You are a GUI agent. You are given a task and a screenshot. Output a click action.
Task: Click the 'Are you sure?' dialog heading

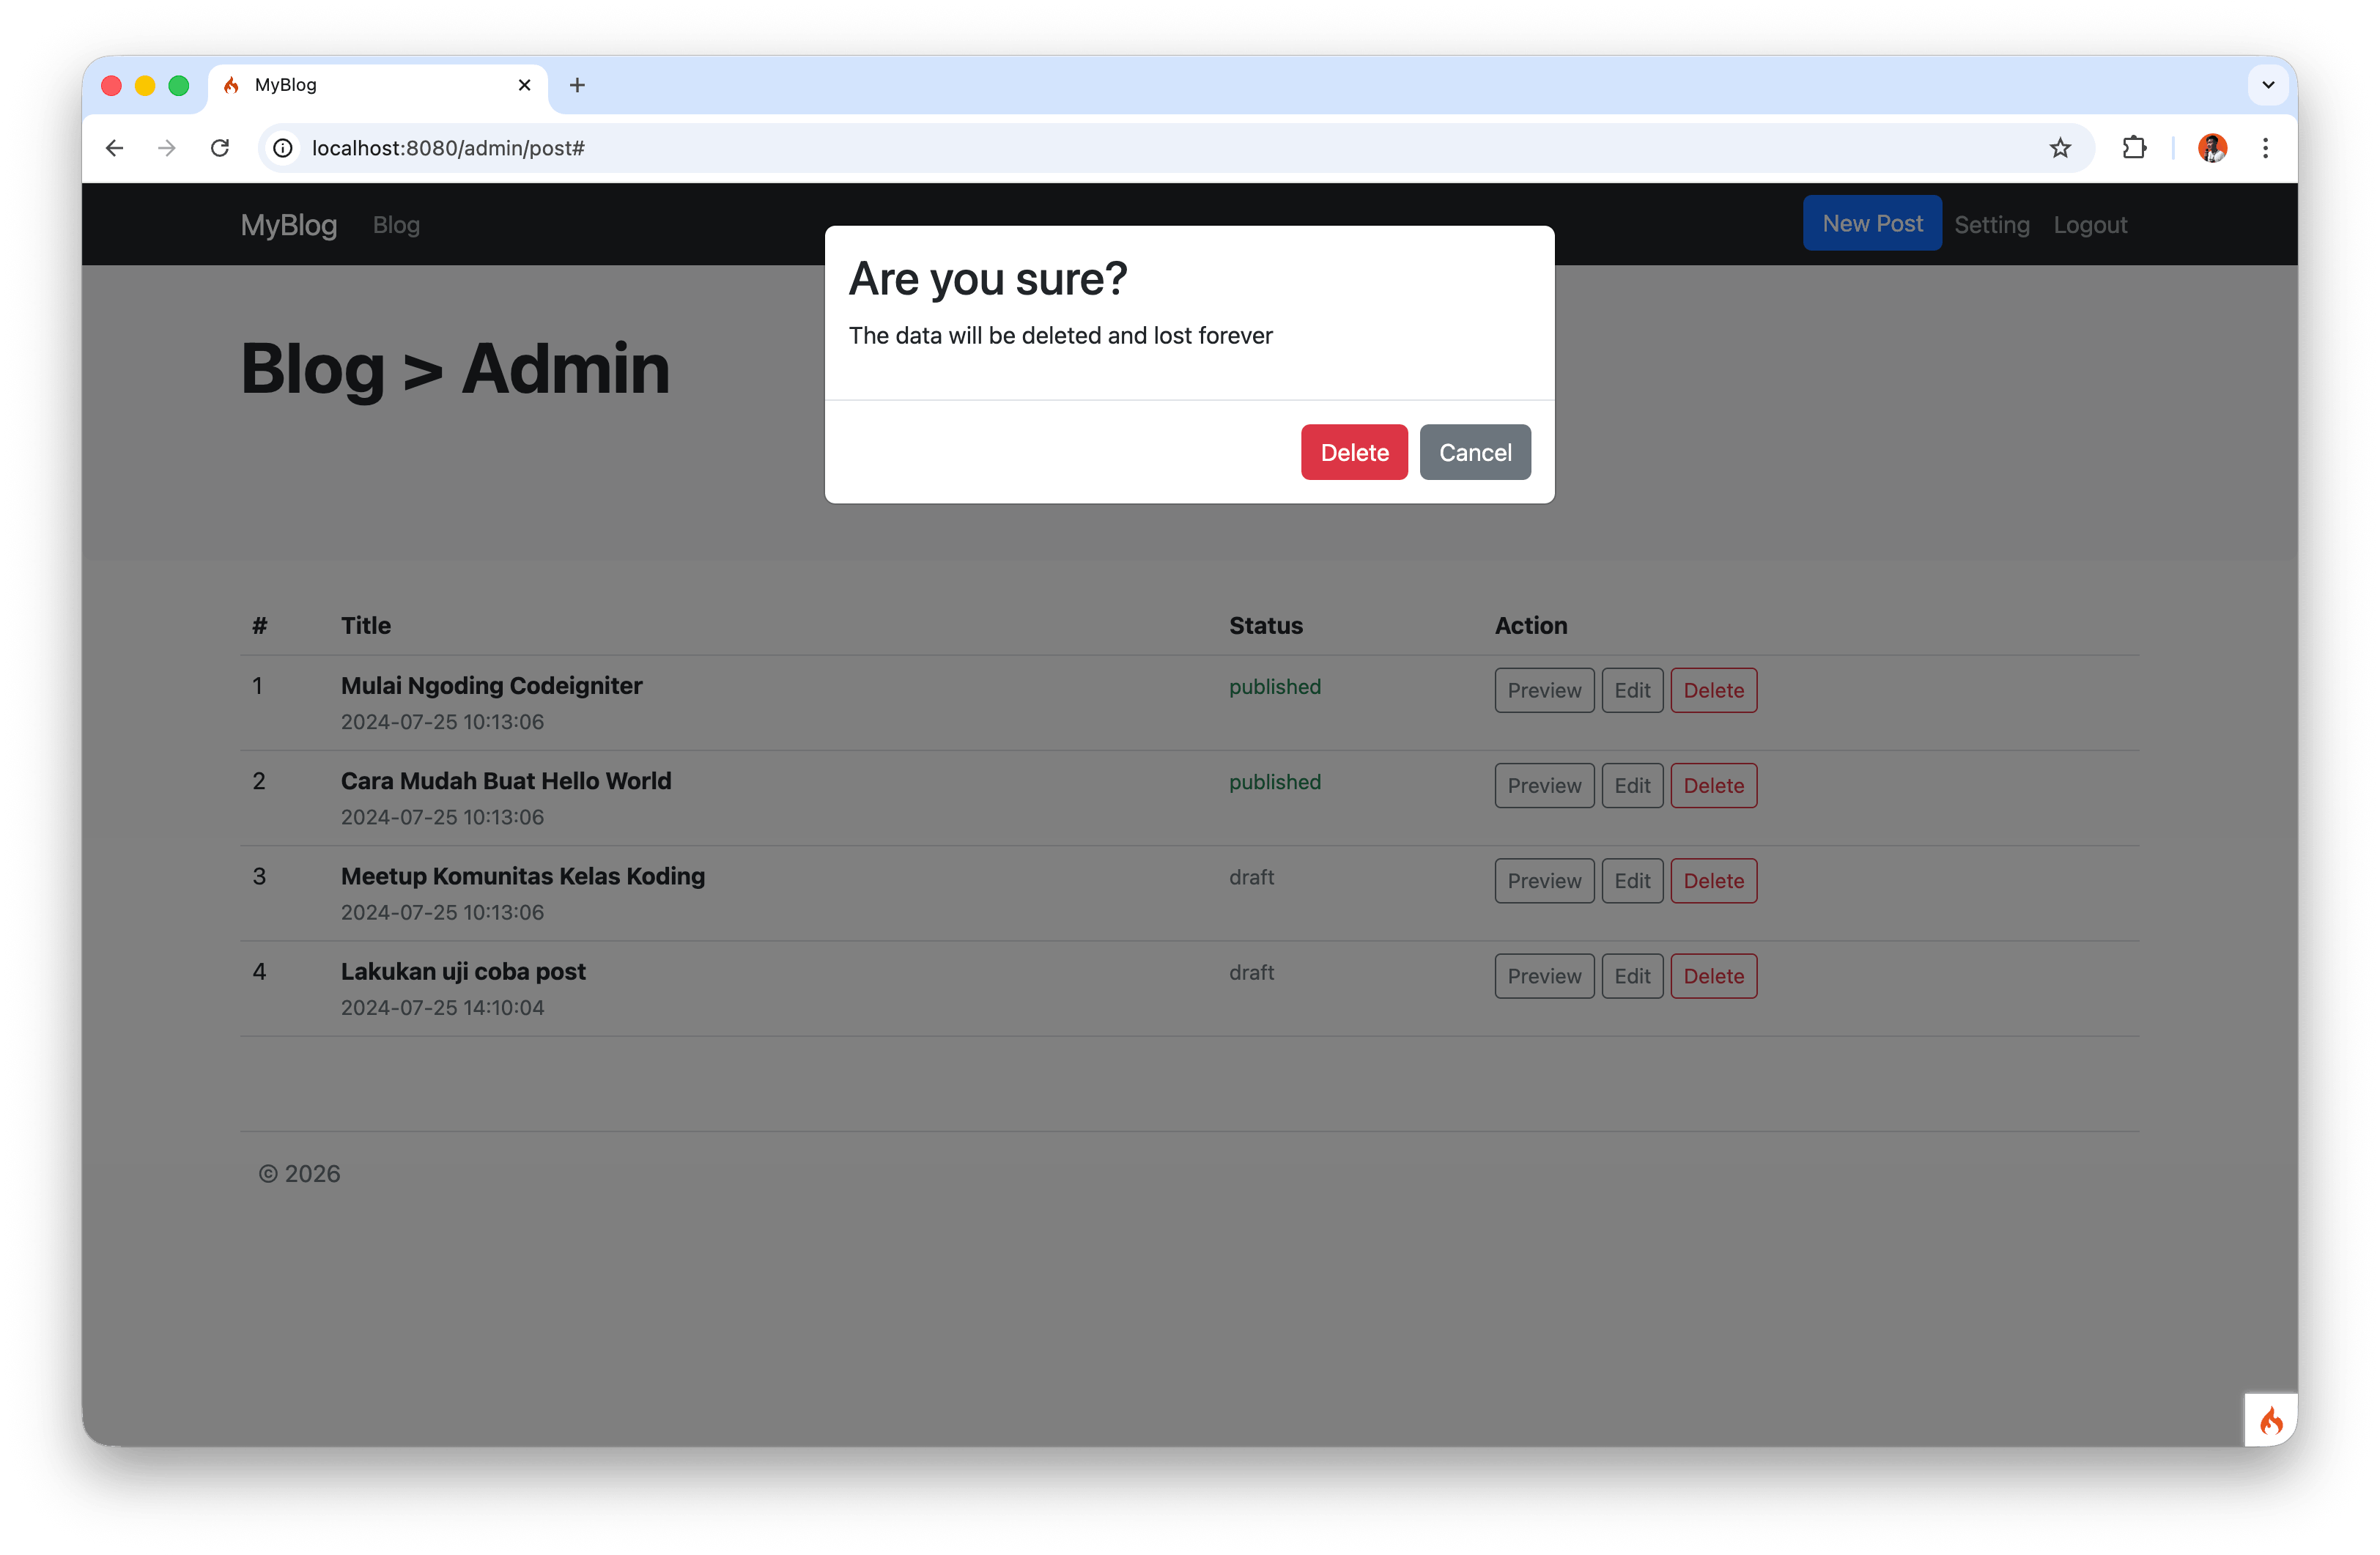988,279
